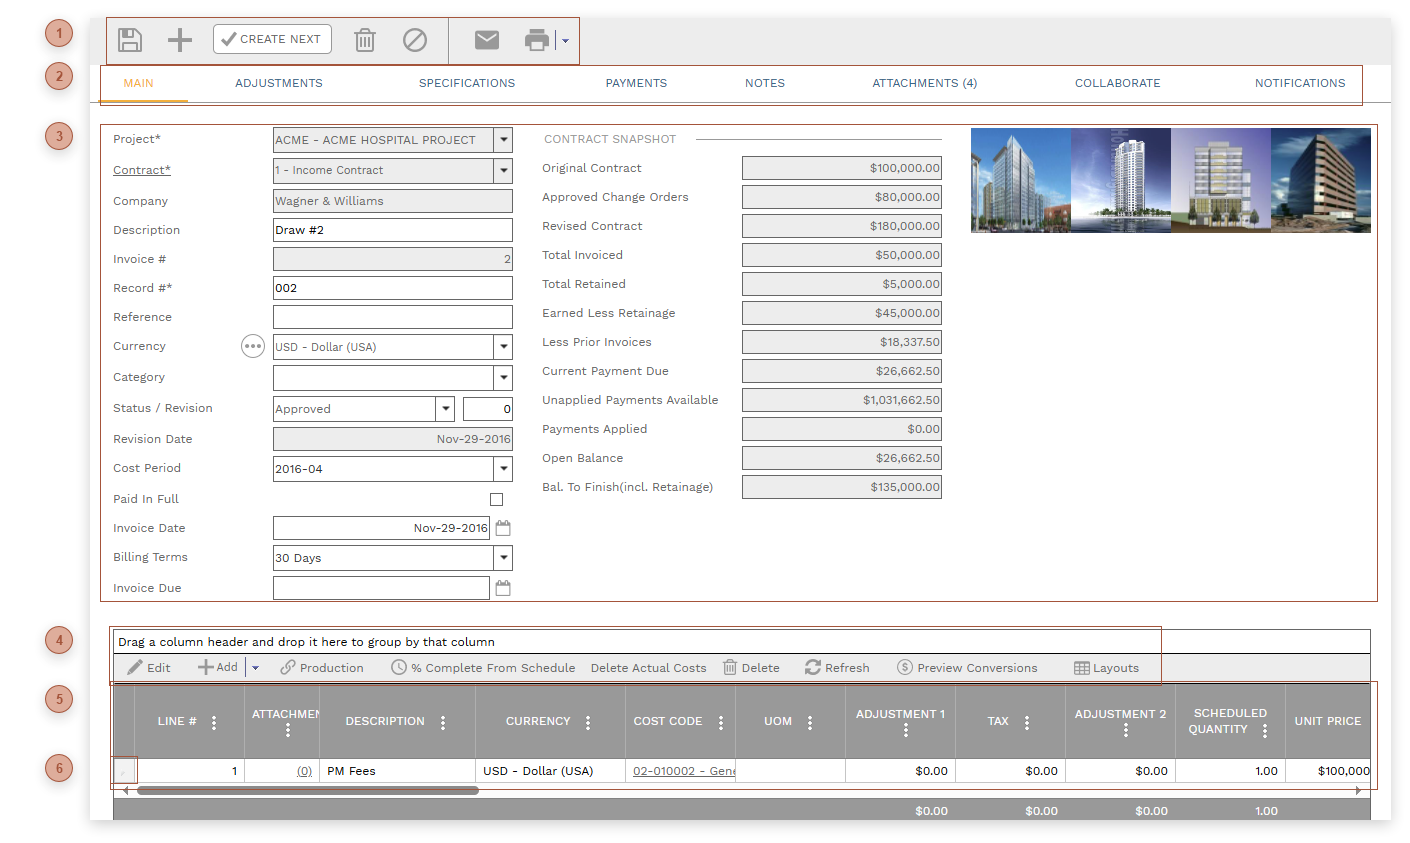Email the invoice via the envelope icon

(487, 39)
